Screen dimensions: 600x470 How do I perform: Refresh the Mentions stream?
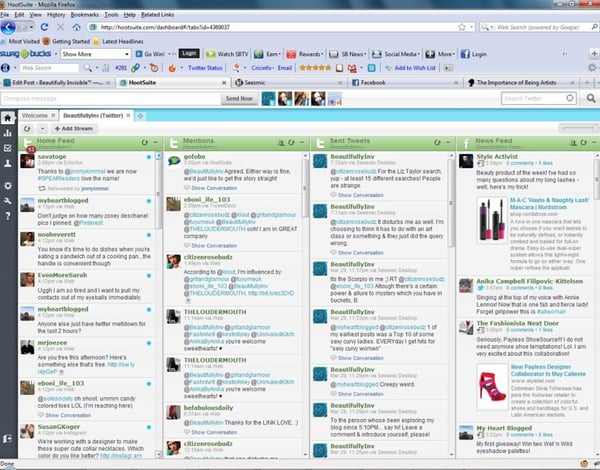coord(292,142)
